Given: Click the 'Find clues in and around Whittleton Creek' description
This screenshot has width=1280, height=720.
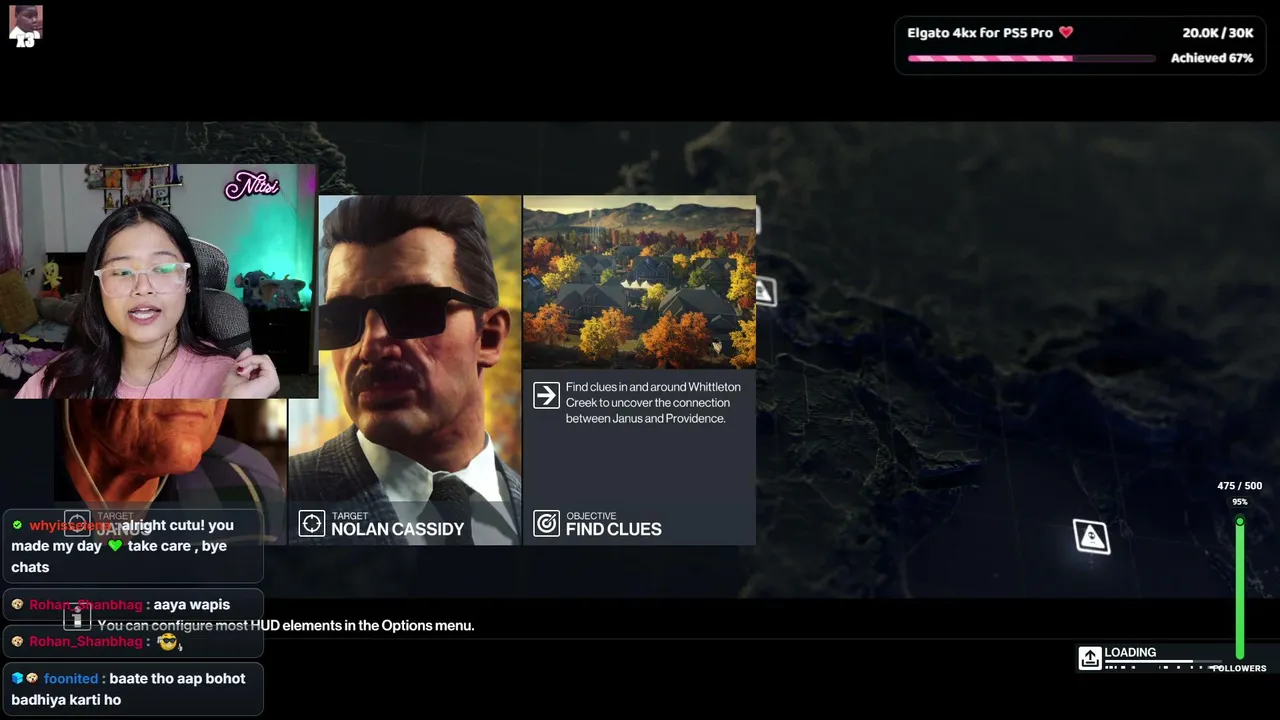Looking at the screenshot, I should (653, 403).
